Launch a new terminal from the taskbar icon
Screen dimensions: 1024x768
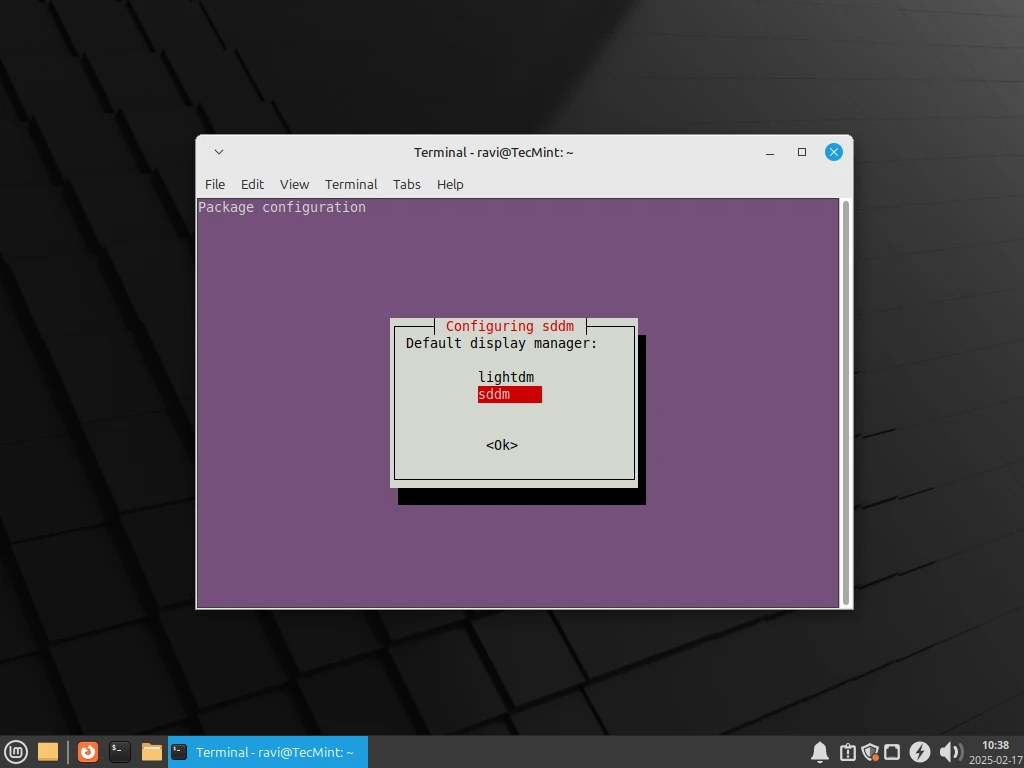pos(120,751)
